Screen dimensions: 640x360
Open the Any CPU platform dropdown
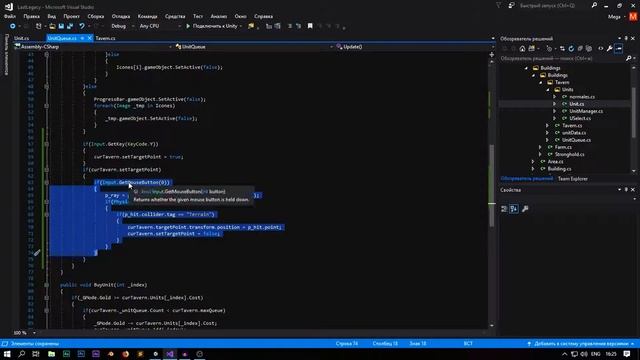pyautogui.click(x=160, y=26)
